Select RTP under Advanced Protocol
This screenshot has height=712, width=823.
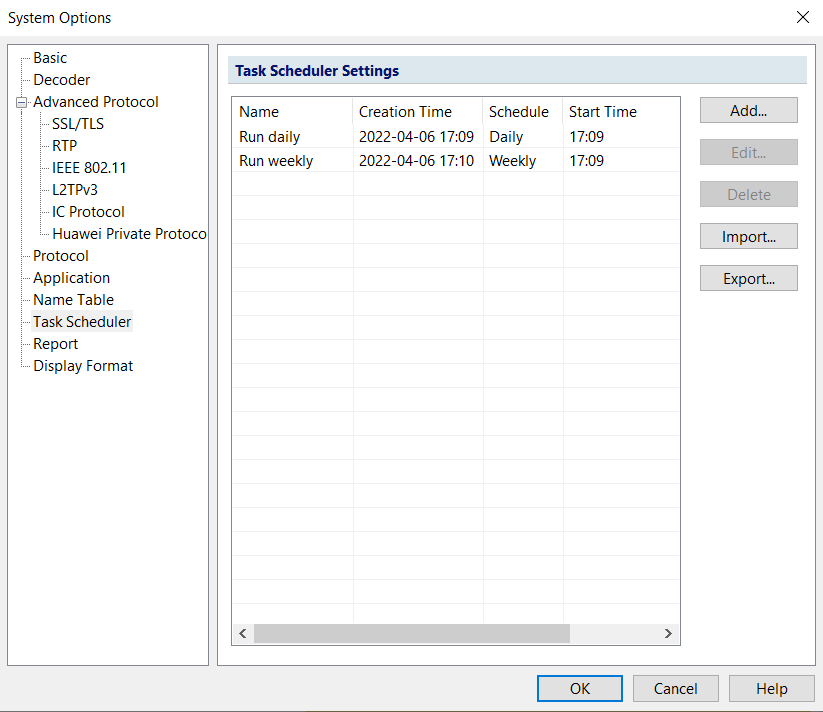click(x=65, y=146)
